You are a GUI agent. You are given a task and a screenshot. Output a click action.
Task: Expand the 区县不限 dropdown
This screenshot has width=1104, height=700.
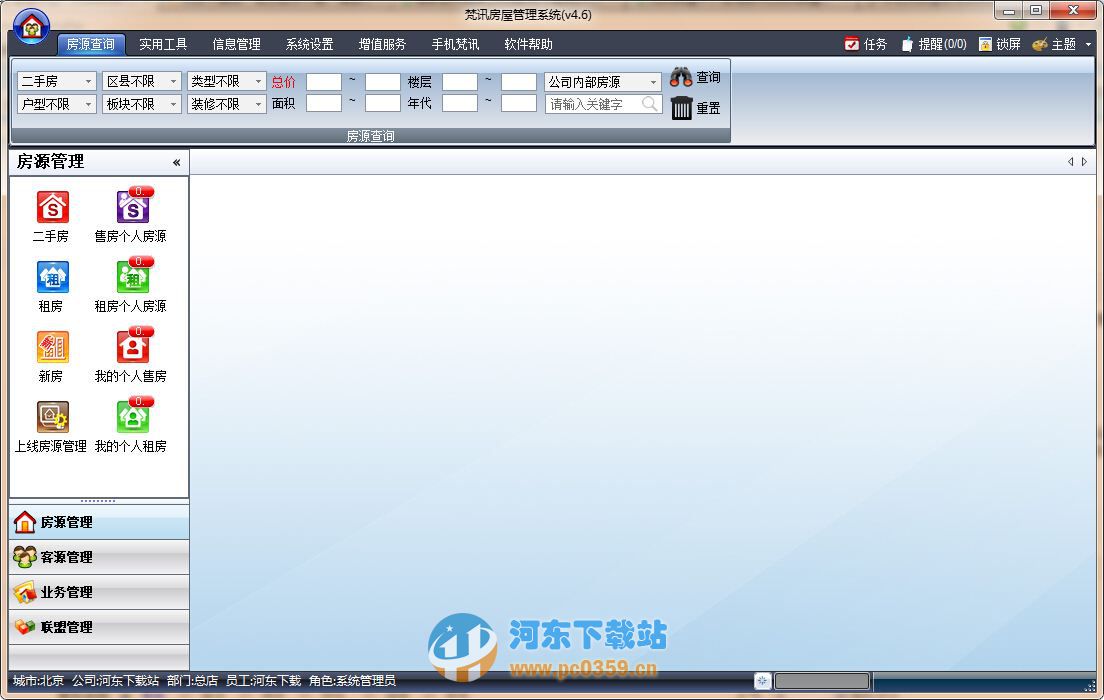click(173, 82)
